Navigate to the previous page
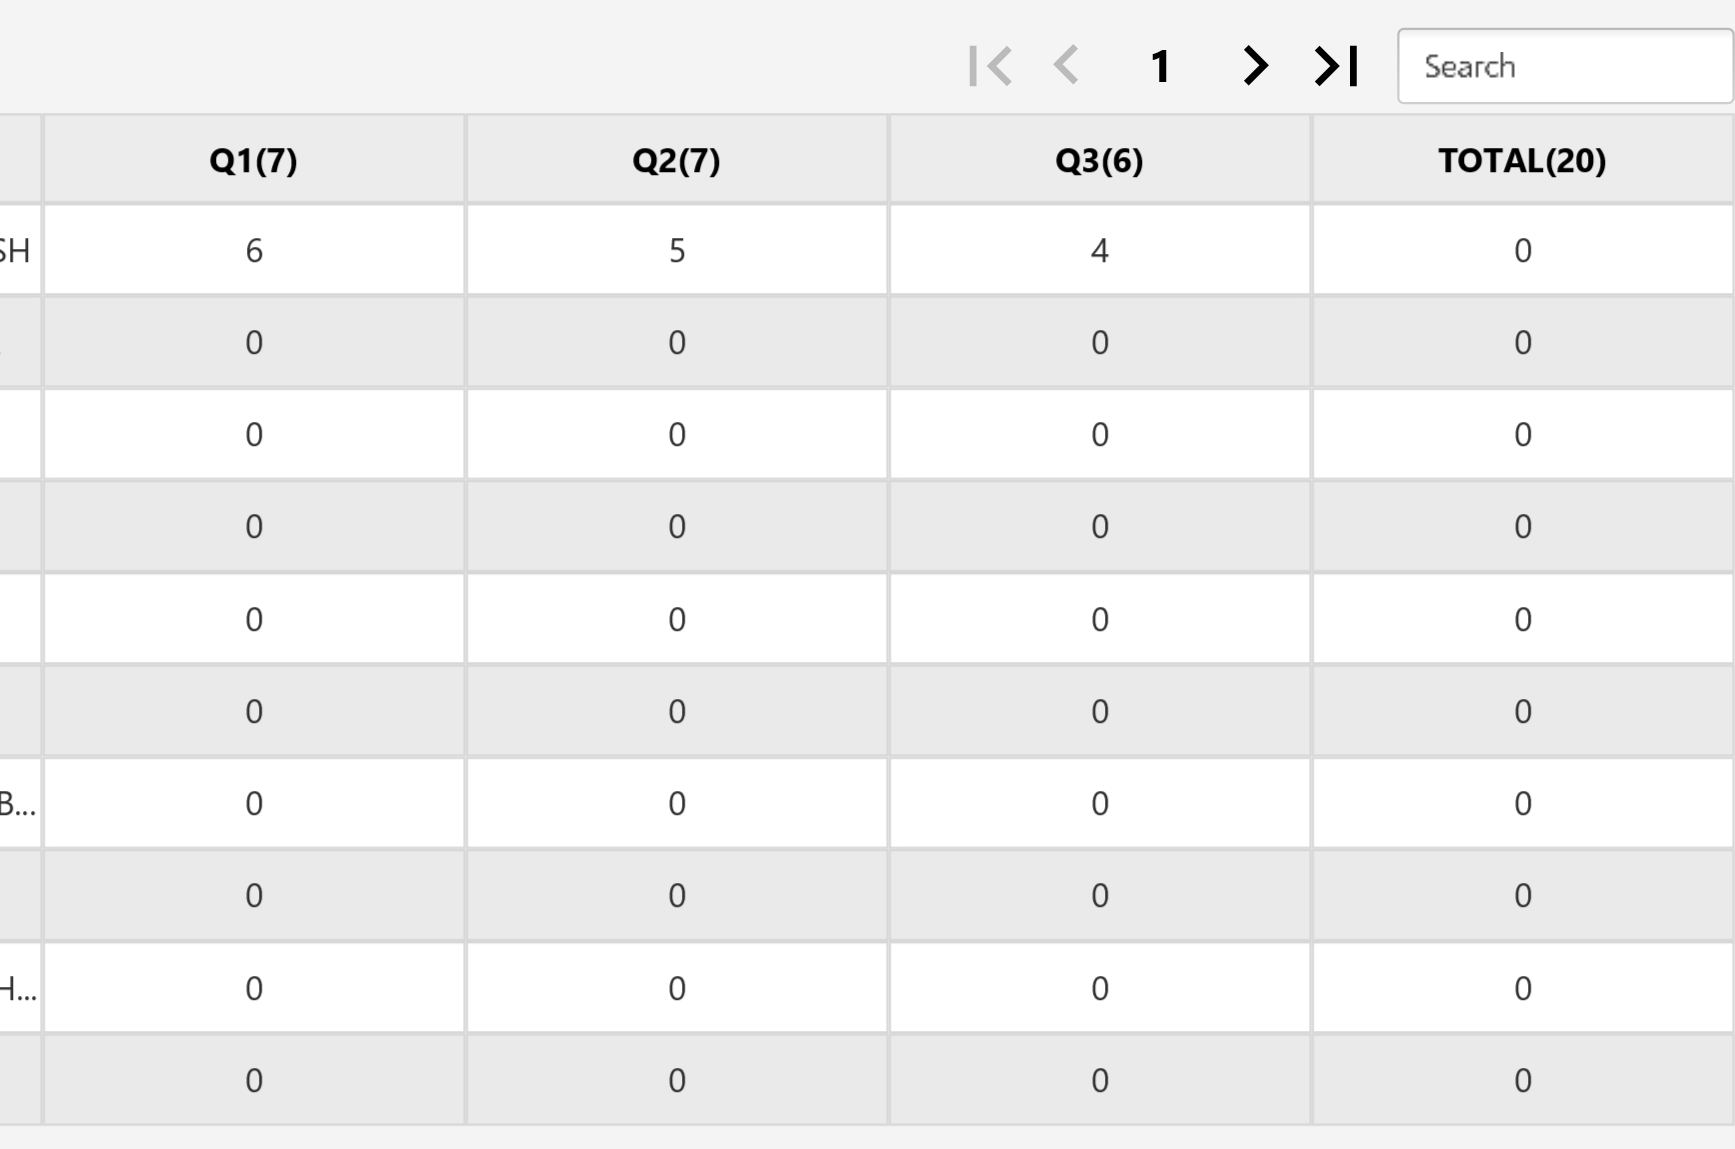Viewport: 1735px width, 1149px height. pyautogui.click(x=1066, y=66)
